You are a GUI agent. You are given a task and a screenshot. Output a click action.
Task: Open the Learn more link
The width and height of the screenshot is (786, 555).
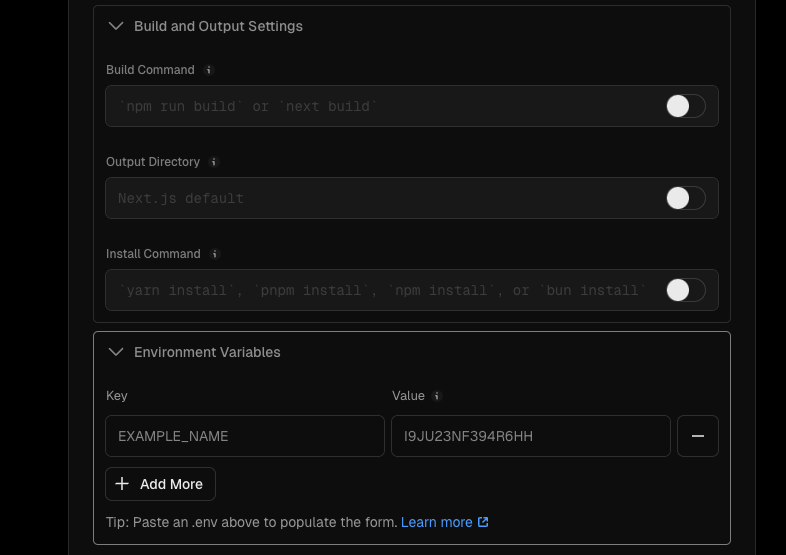tap(437, 522)
